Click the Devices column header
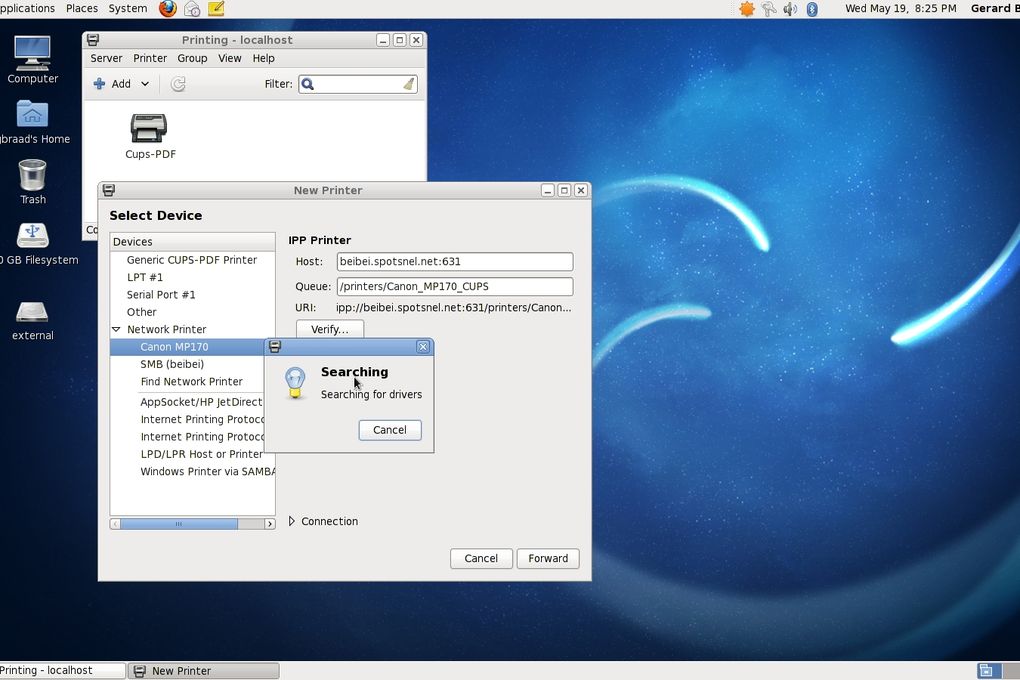 click(193, 241)
